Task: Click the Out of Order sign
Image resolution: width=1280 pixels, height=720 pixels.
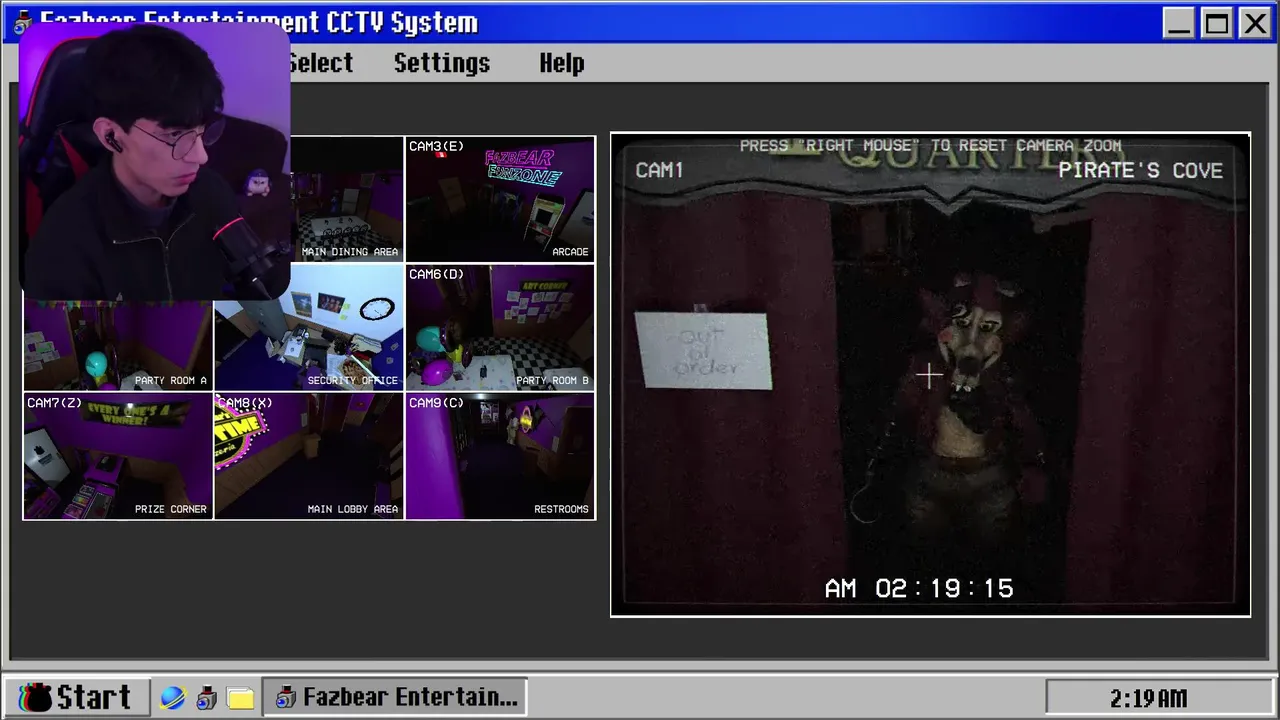Action: (x=703, y=351)
